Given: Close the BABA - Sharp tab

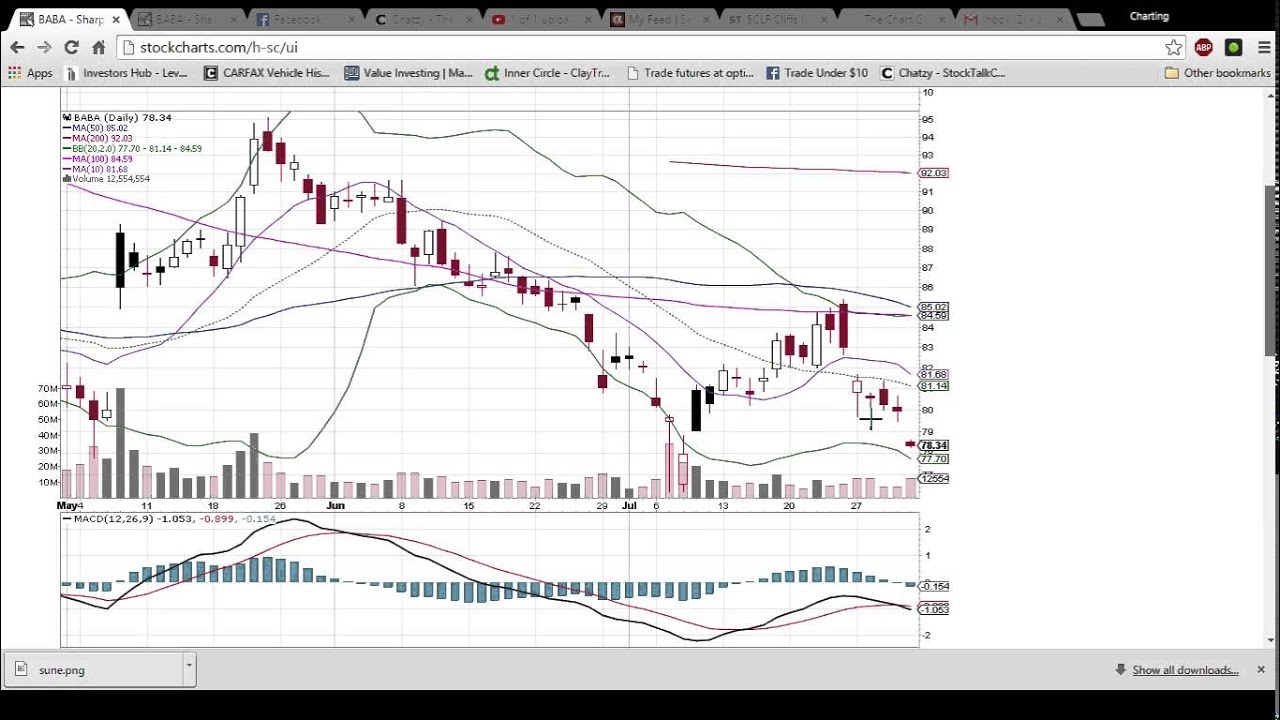Looking at the screenshot, I should (x=116, y=19).
